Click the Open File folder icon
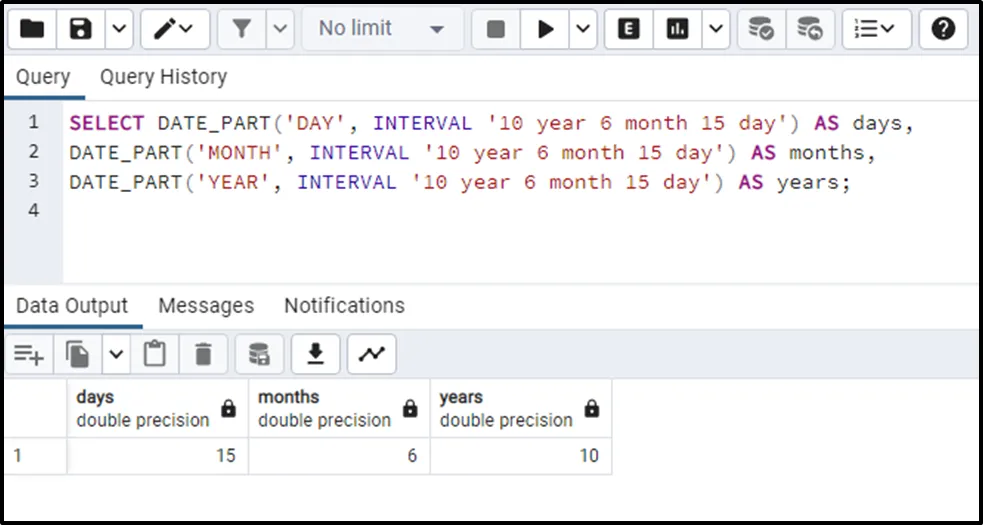Image resolution: width=983 pixels, height=525 pixels. 31,29
